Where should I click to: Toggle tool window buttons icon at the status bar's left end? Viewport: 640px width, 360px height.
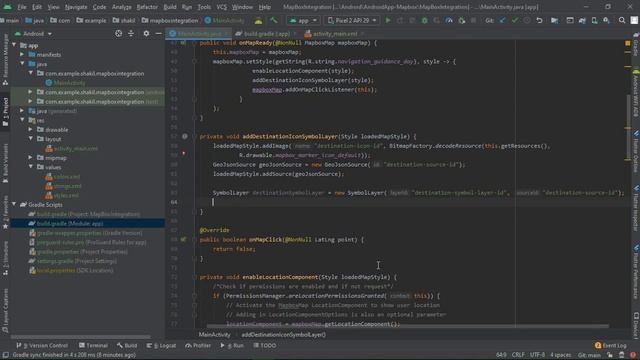click(x=5, y=355)
